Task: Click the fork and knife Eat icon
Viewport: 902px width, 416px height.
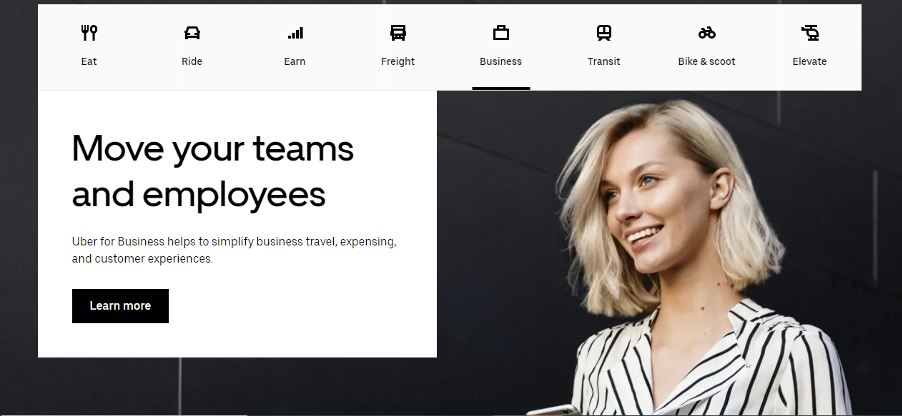Action: (89, 33)
